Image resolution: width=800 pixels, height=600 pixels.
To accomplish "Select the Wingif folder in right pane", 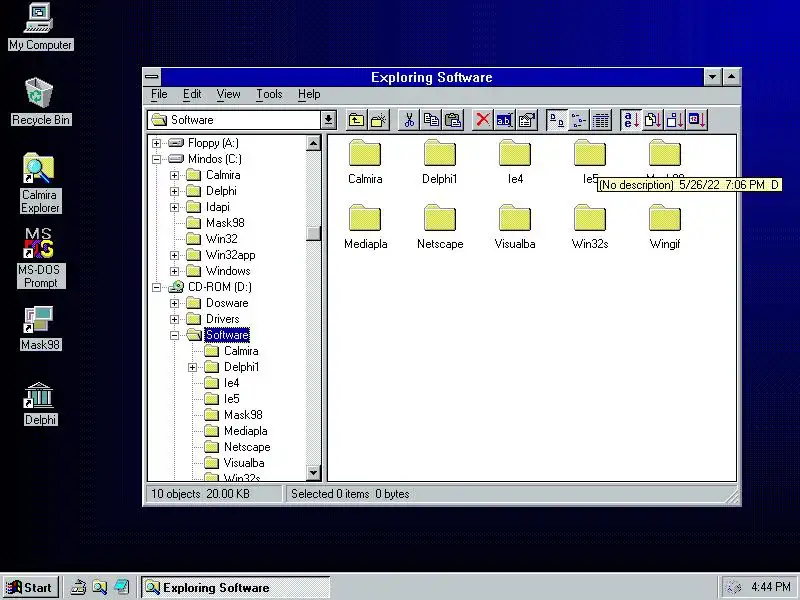I will click(665, 227).
